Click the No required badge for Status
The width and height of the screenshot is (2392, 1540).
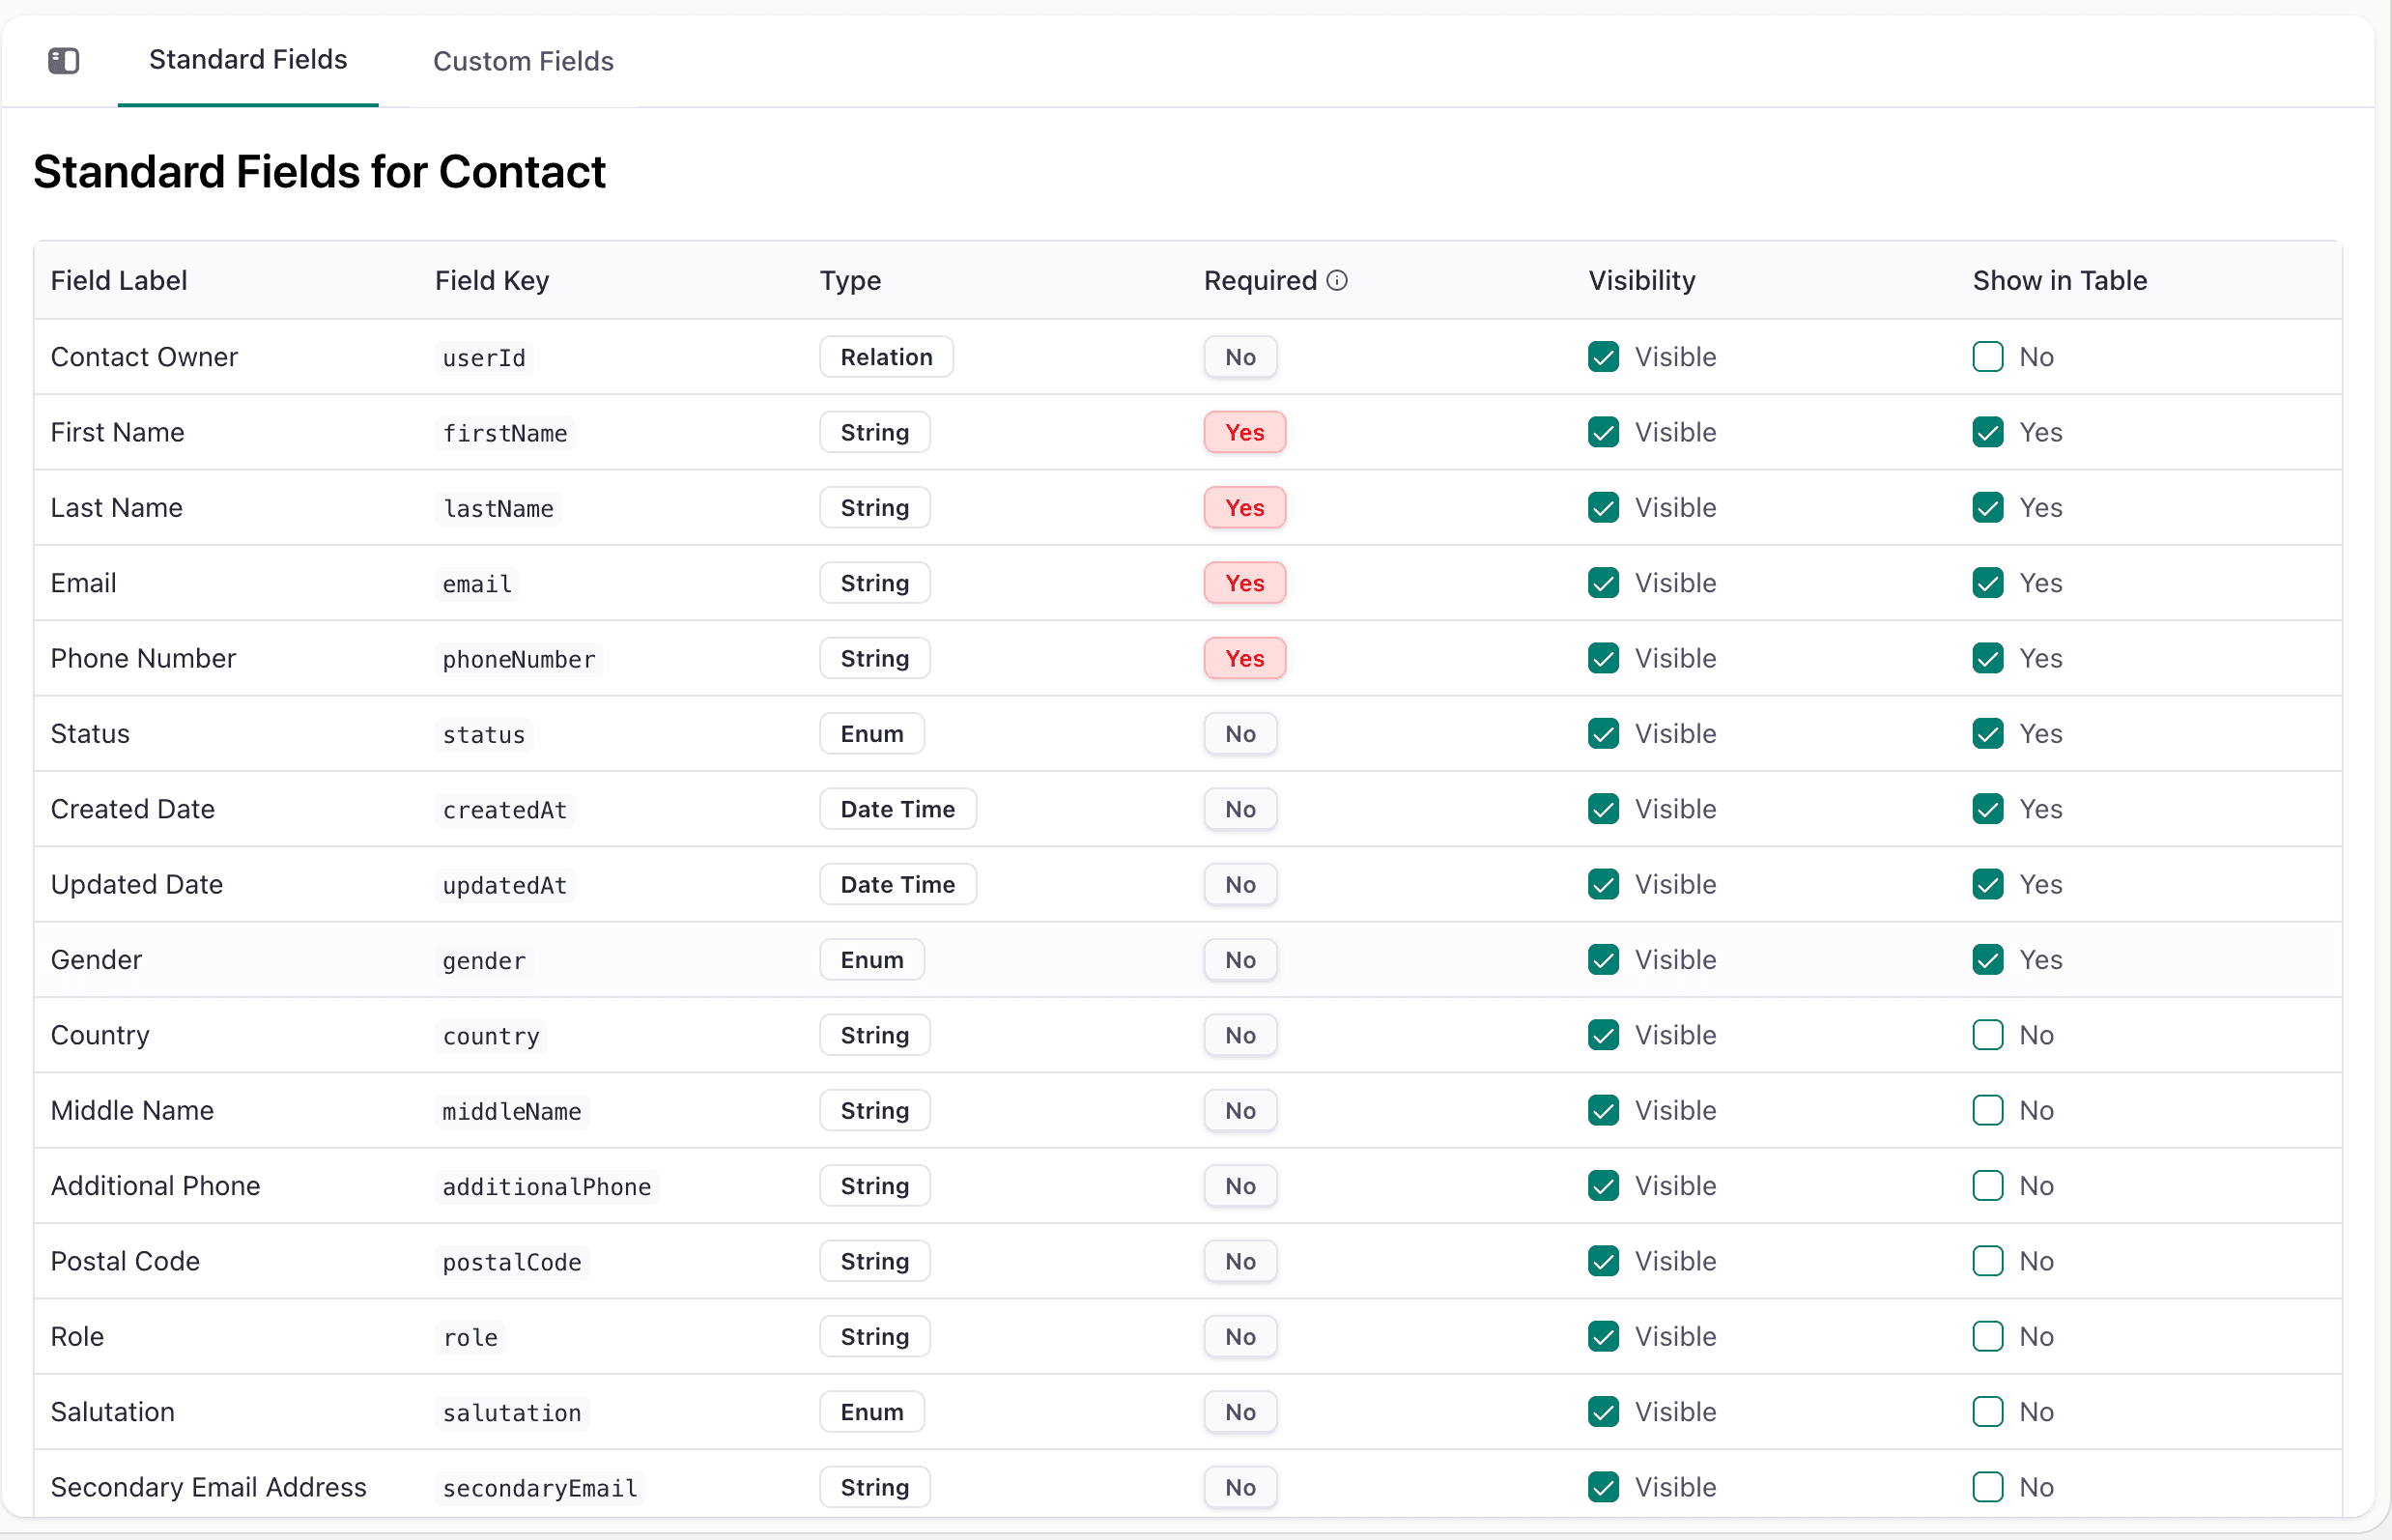coord(1240,734)
